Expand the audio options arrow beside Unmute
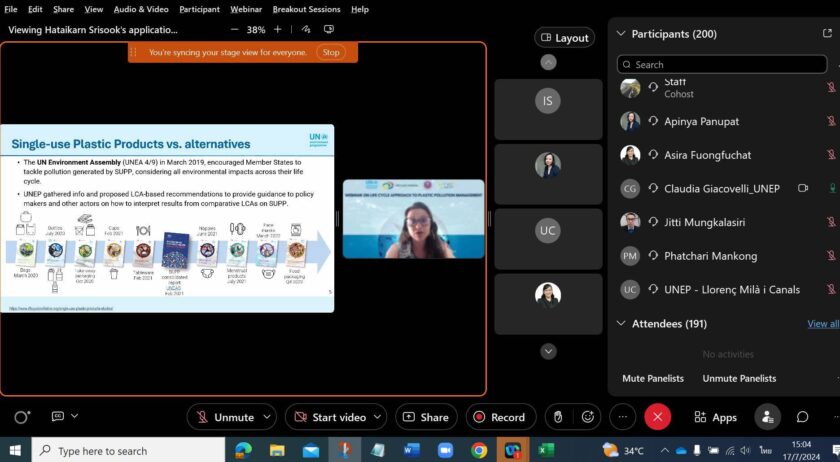The image size is (840, 462). pos(267,417)
